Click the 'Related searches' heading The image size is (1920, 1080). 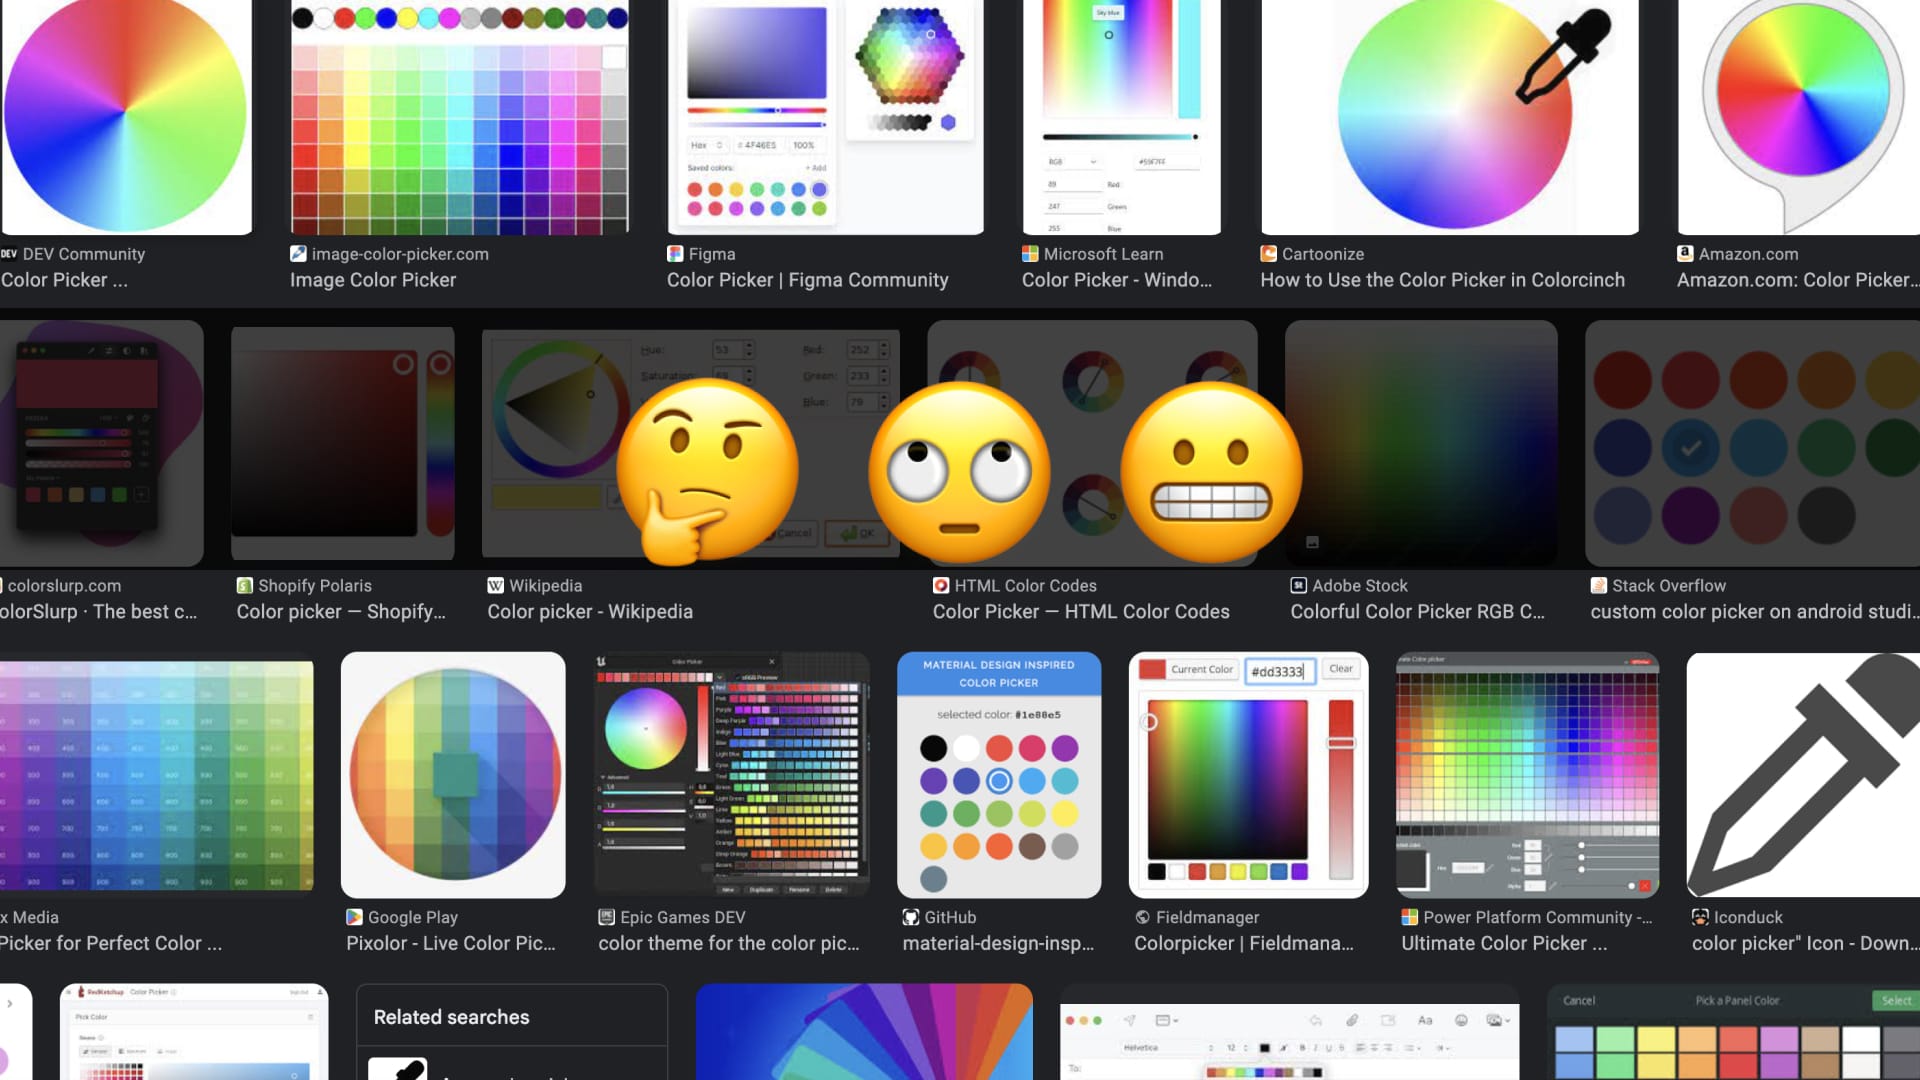(x=452, y=1017)
